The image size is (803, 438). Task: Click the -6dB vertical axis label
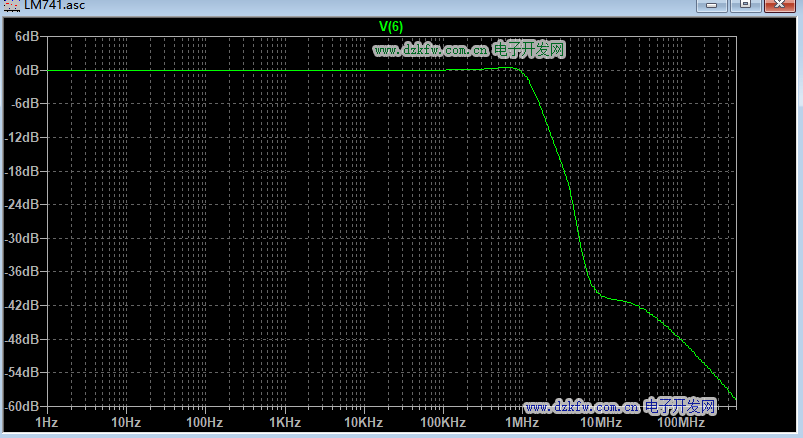tap(26, 103)
